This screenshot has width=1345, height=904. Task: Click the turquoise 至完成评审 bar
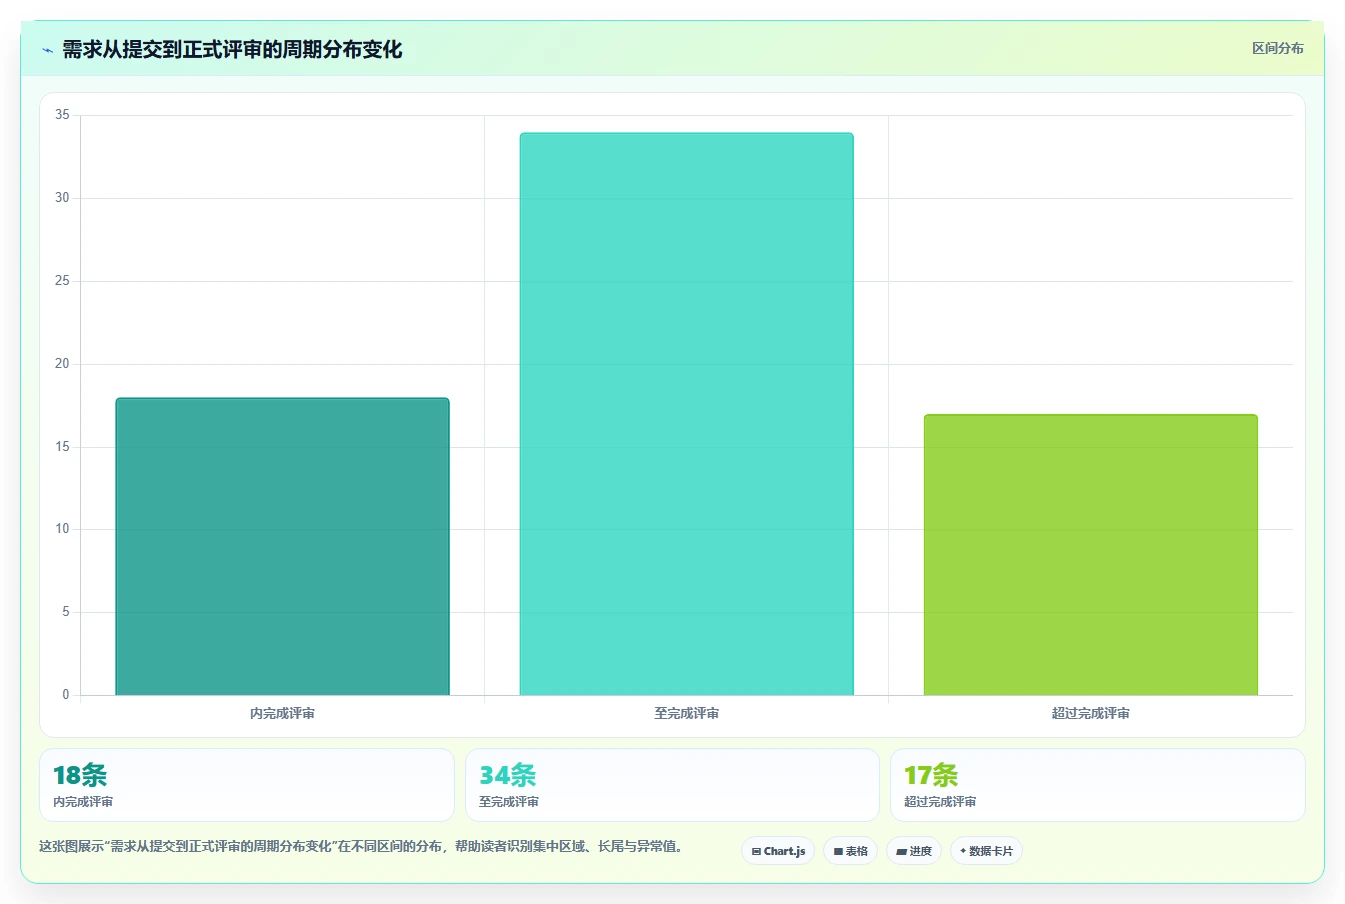[x=686, y=414]
